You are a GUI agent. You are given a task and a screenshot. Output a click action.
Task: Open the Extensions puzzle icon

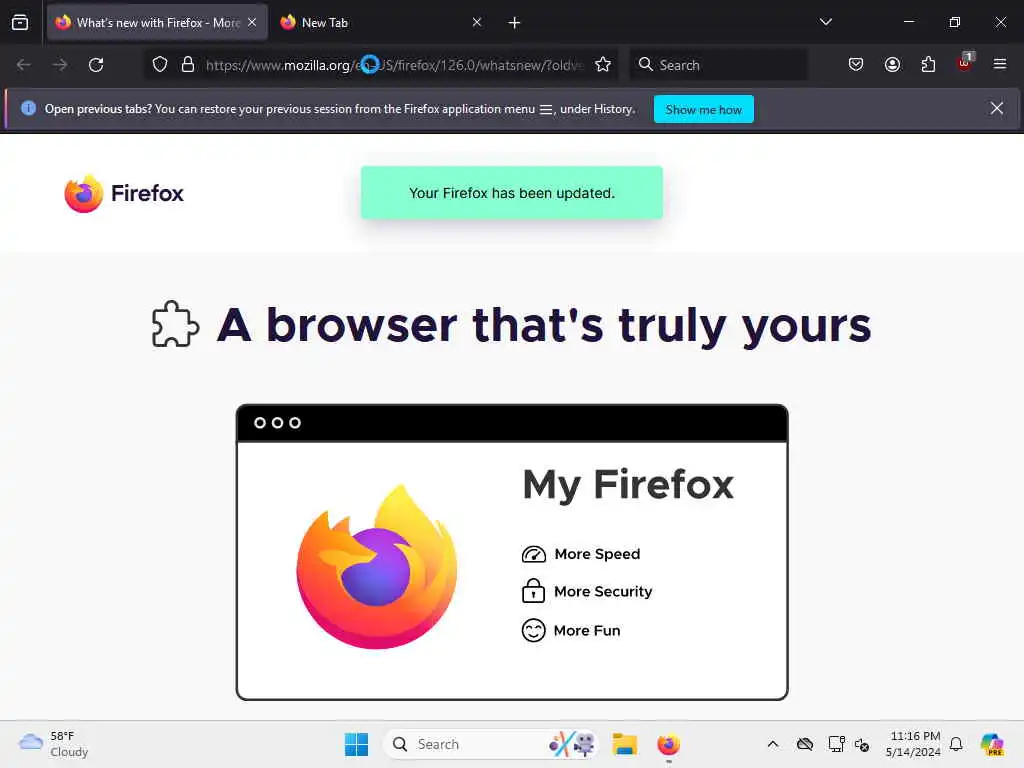[x=928, y=65]
